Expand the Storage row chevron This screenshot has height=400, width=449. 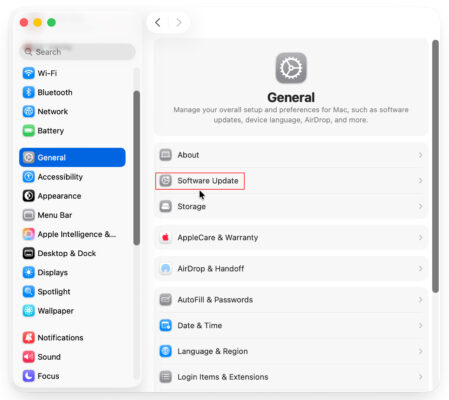420,206
